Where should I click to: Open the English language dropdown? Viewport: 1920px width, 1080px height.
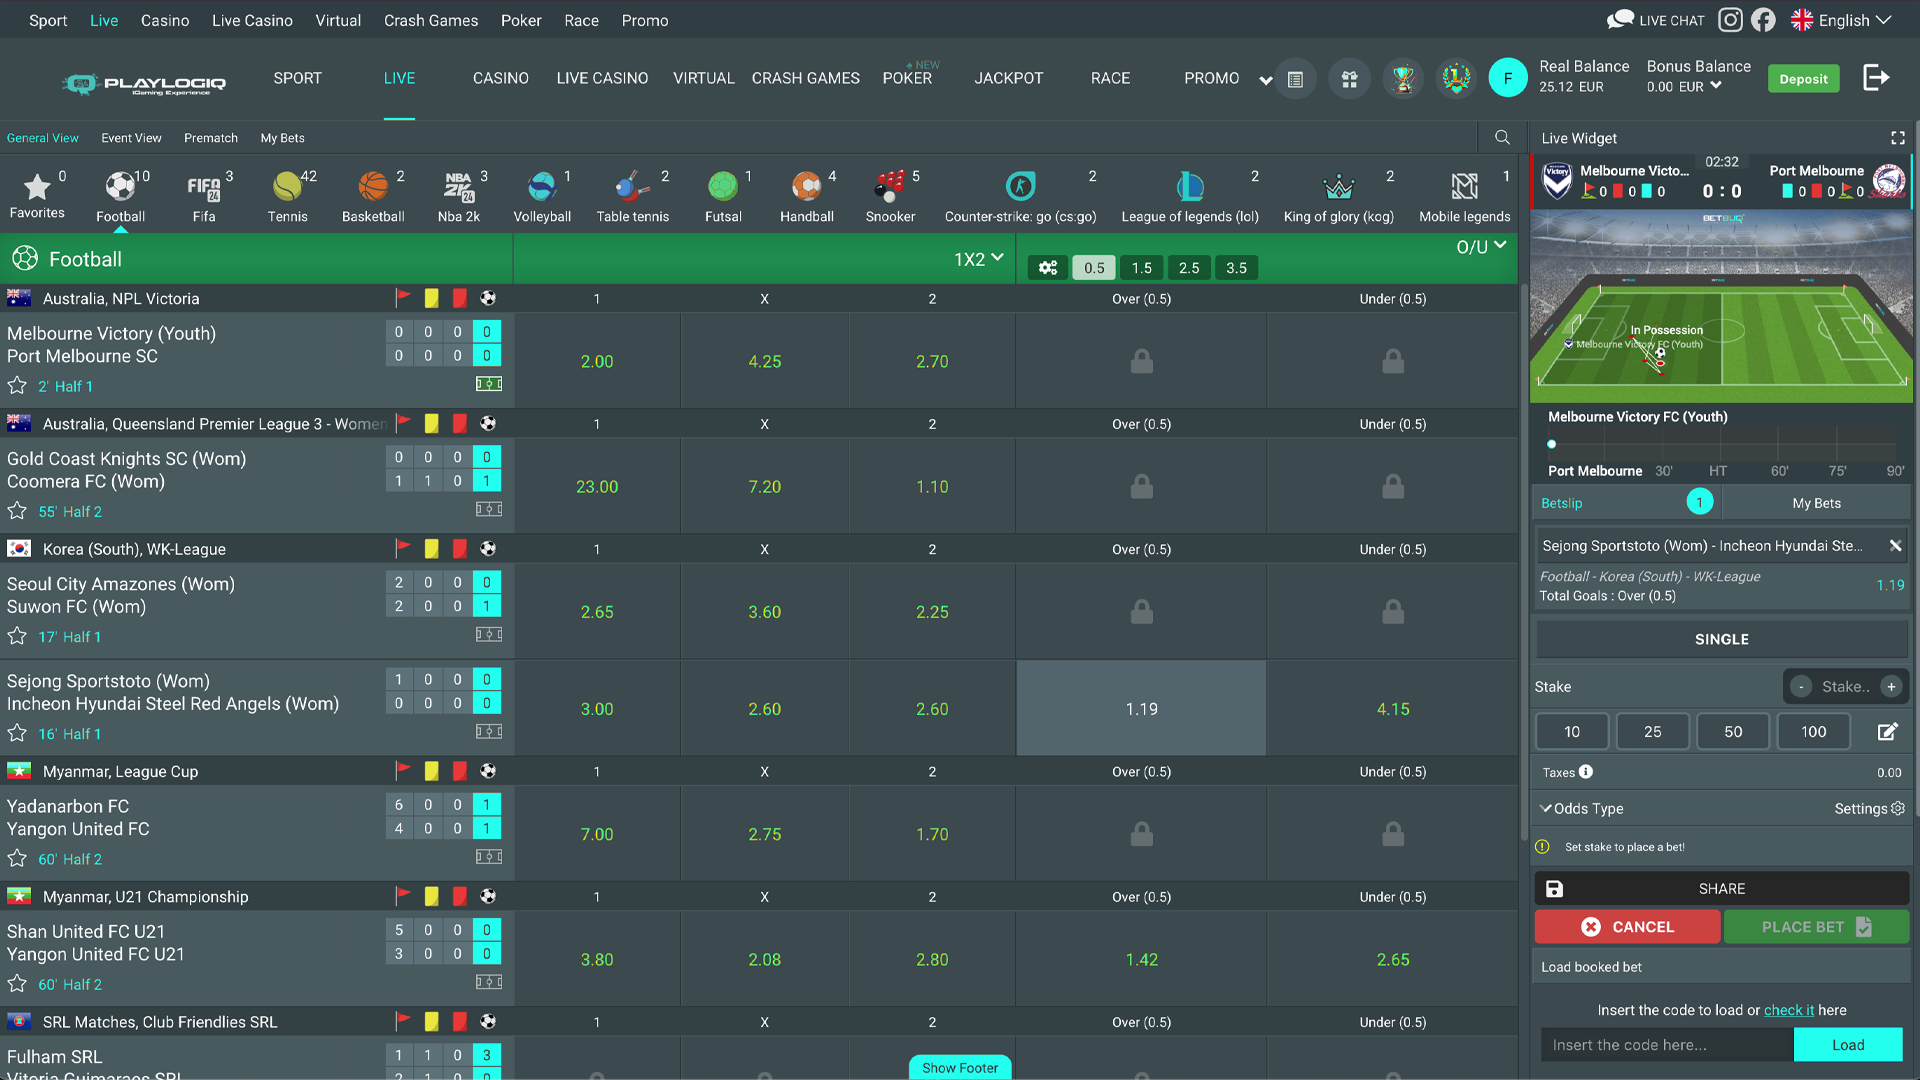coord(1841,20)
